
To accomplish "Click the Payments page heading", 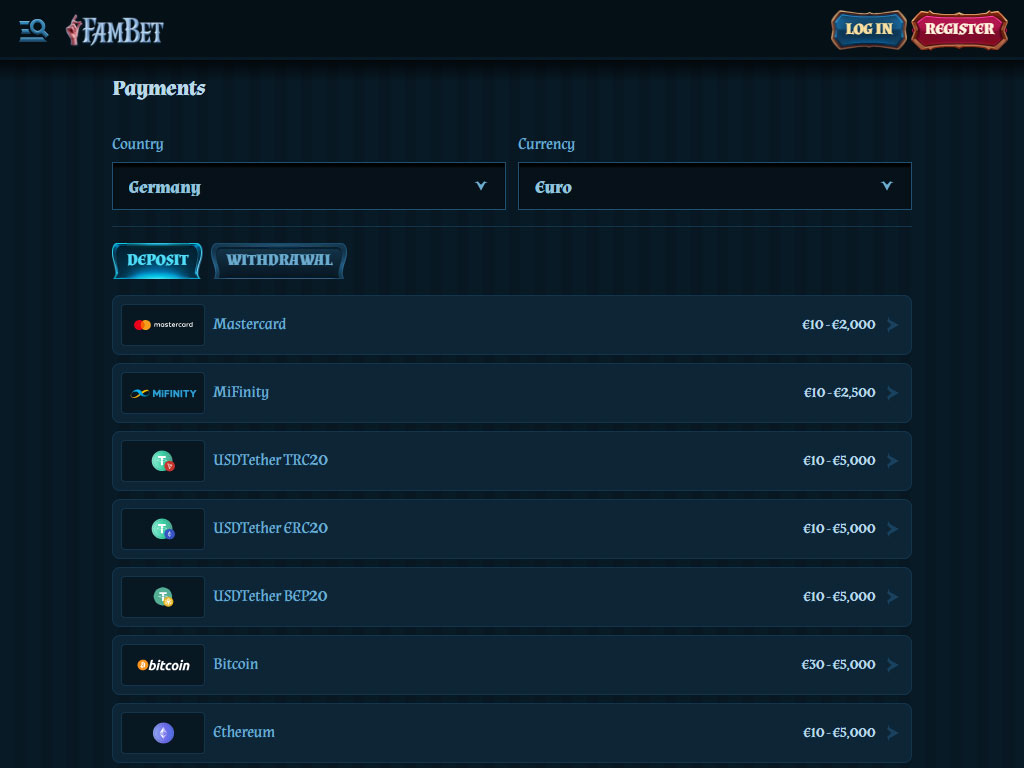I will tap(159, 89).
